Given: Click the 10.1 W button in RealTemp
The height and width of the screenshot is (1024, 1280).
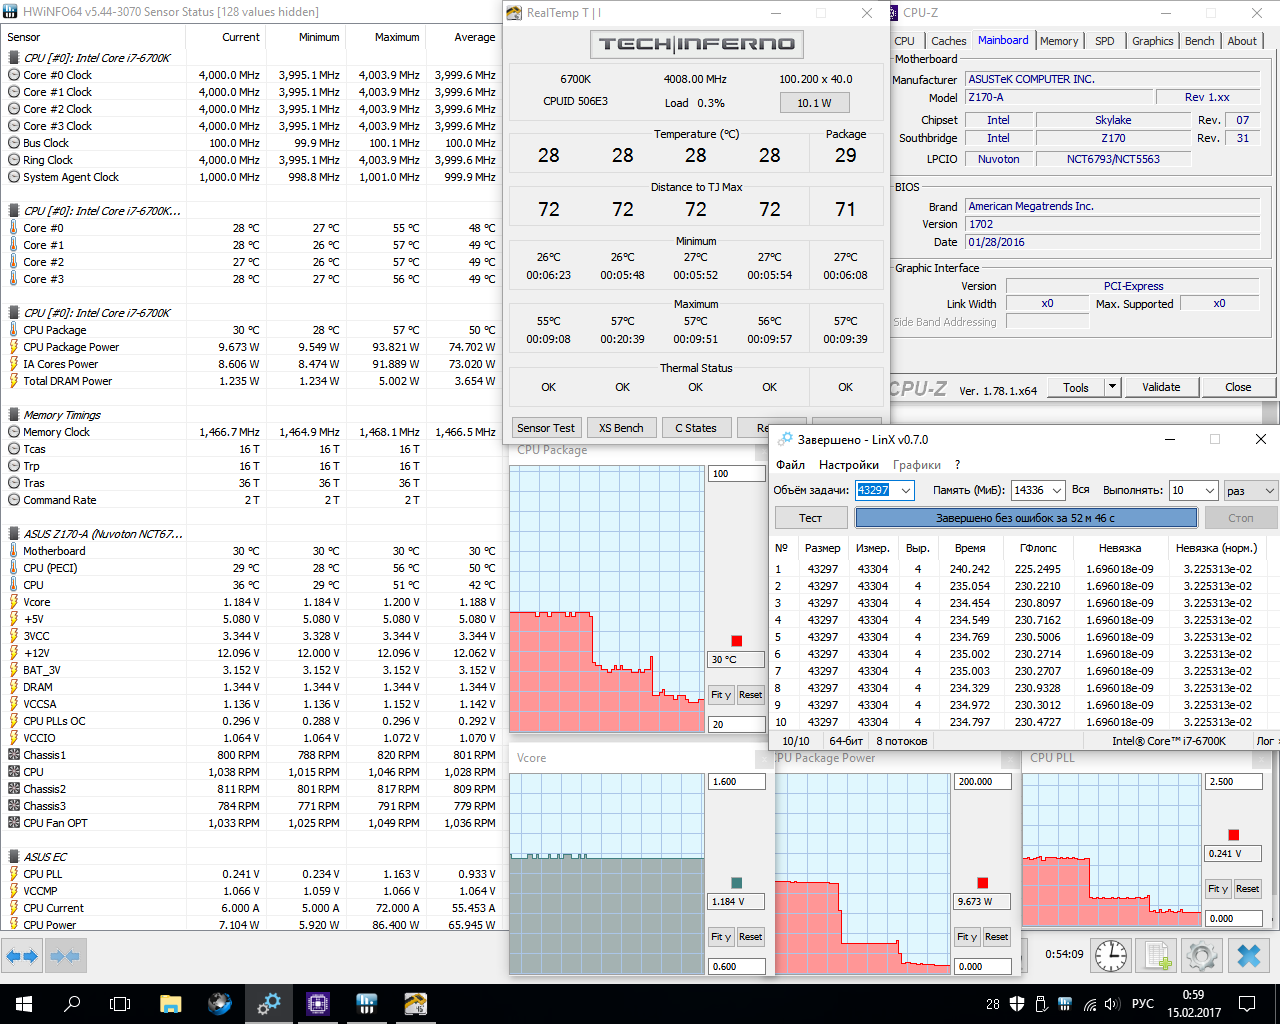Looking at the screenshot, I should coord(814,103).
